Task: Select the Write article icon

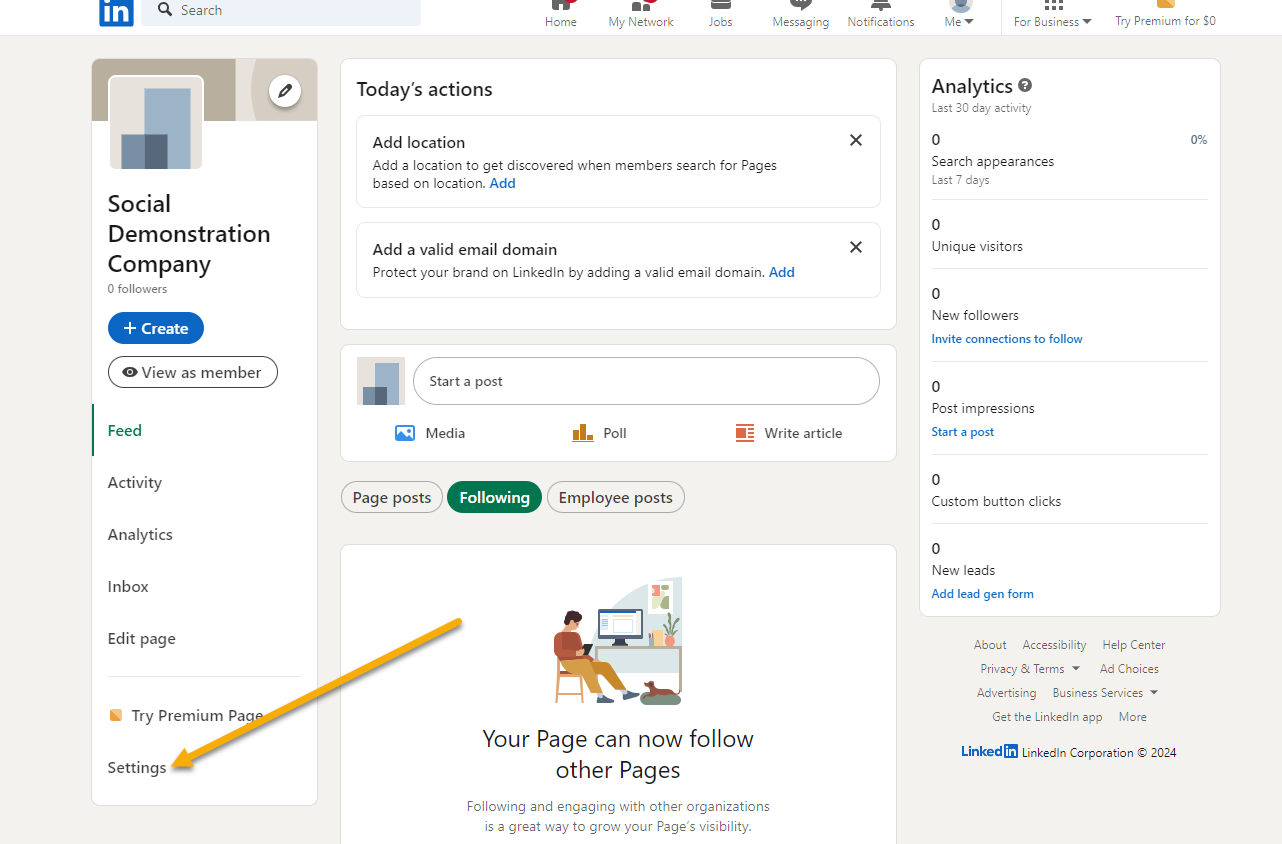Action: [744, 432]
